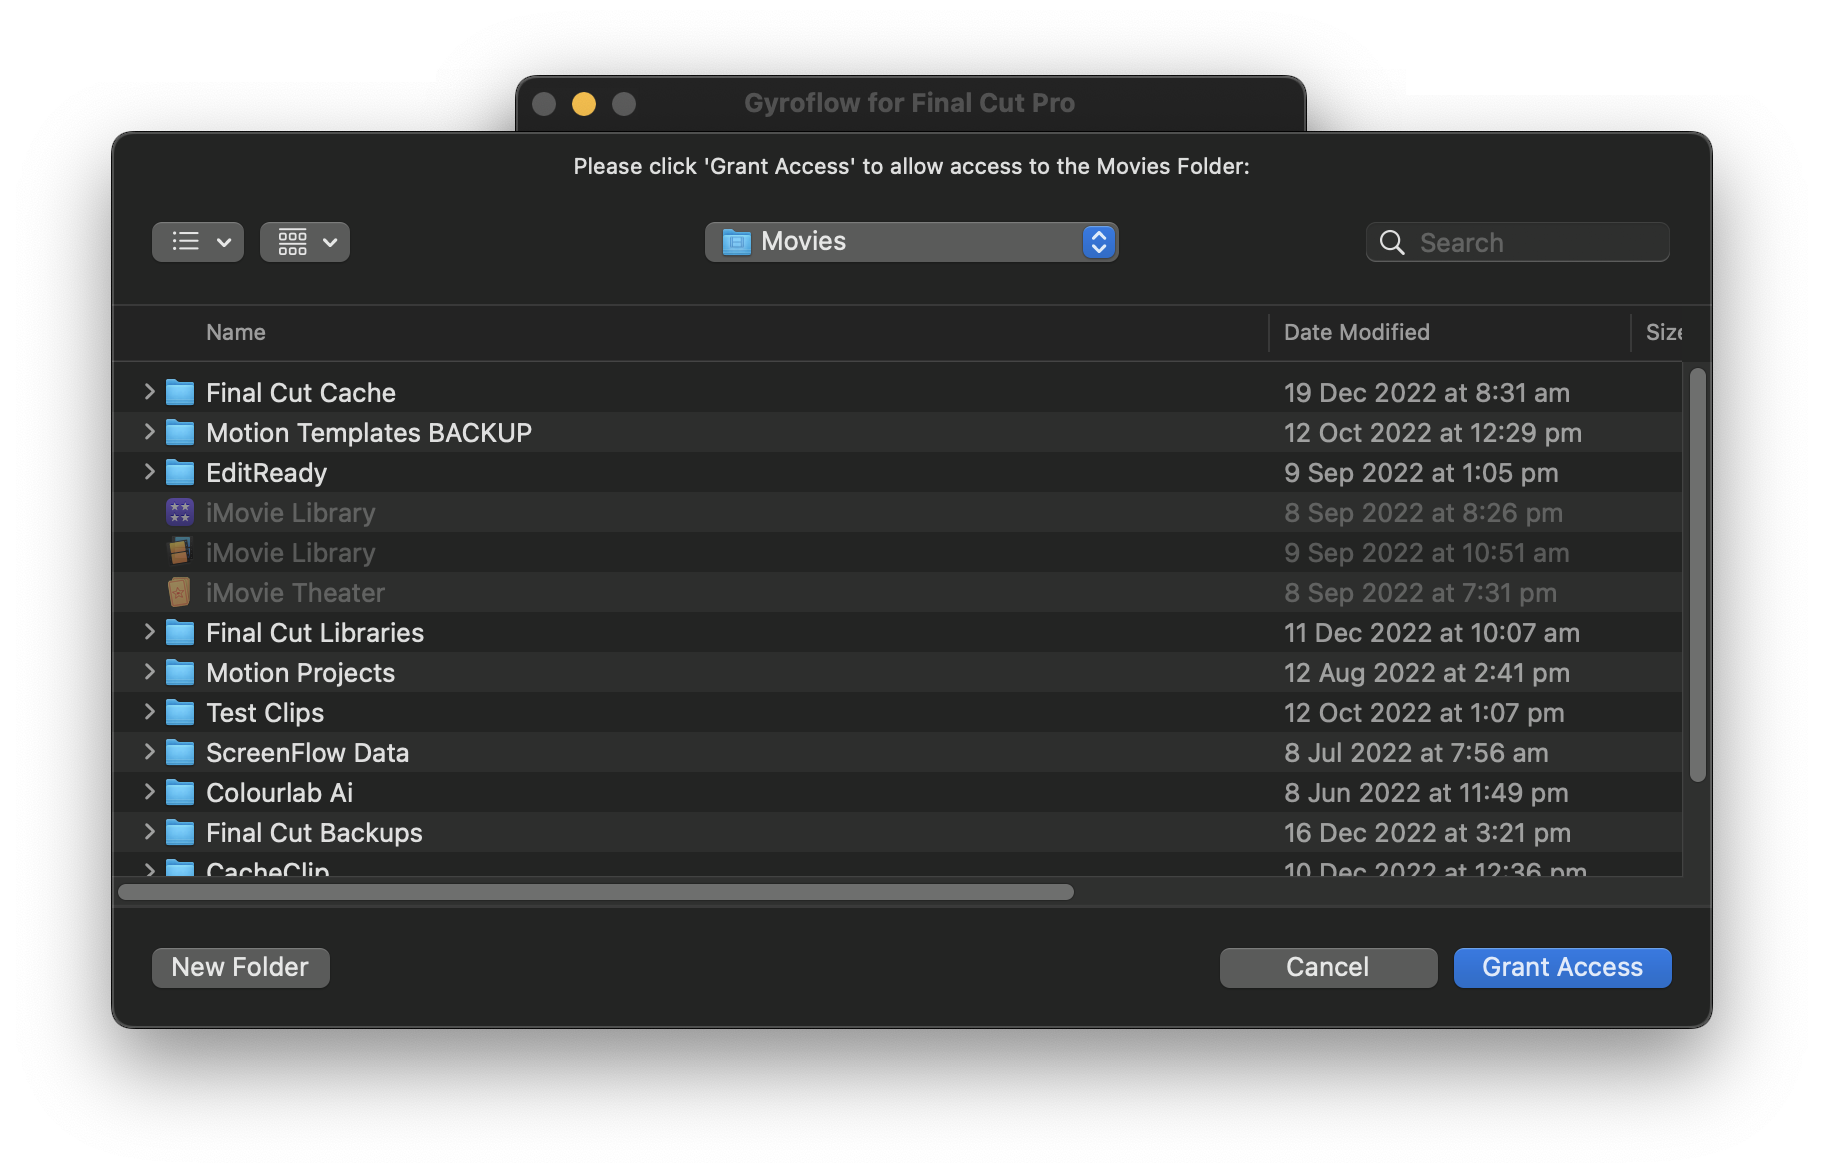Select the row named Test Clips
The height and width of the screenshot is (1176, 1824).
(897, 712)
